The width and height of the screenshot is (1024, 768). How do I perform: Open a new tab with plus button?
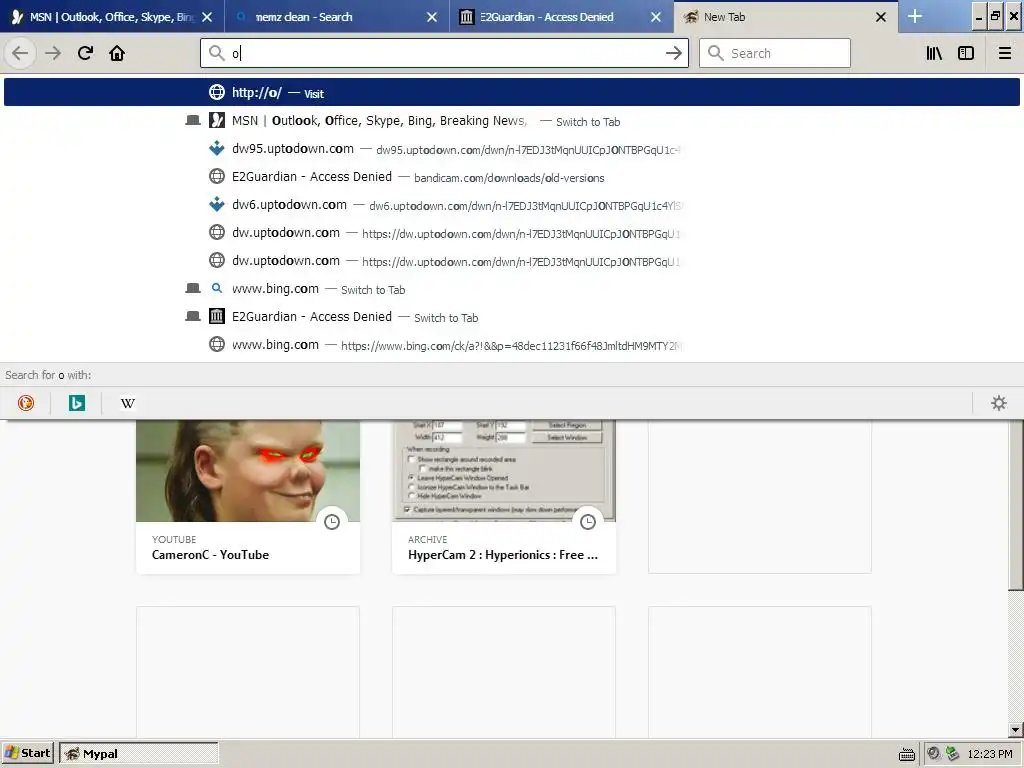point(915,16)
